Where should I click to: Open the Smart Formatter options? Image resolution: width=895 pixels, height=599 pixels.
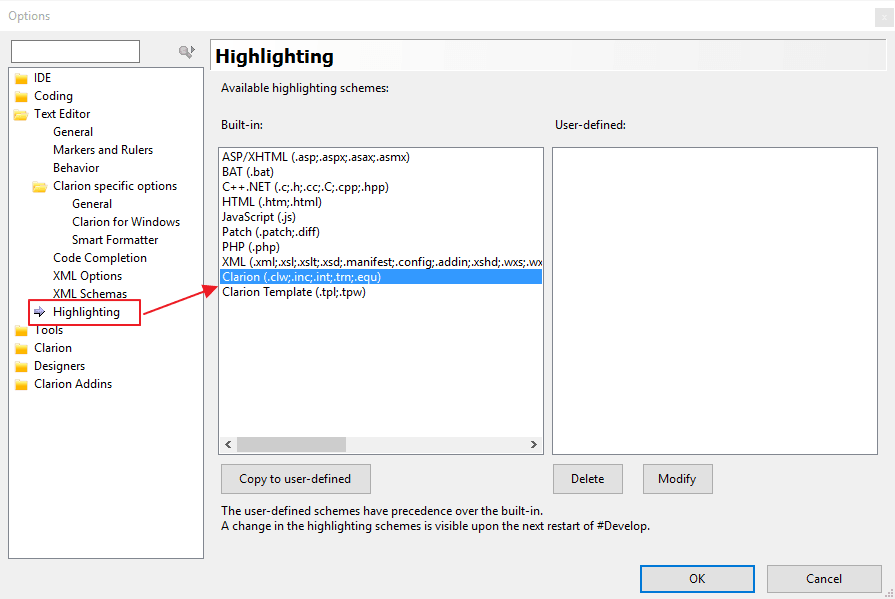click(x=115, y=240)
